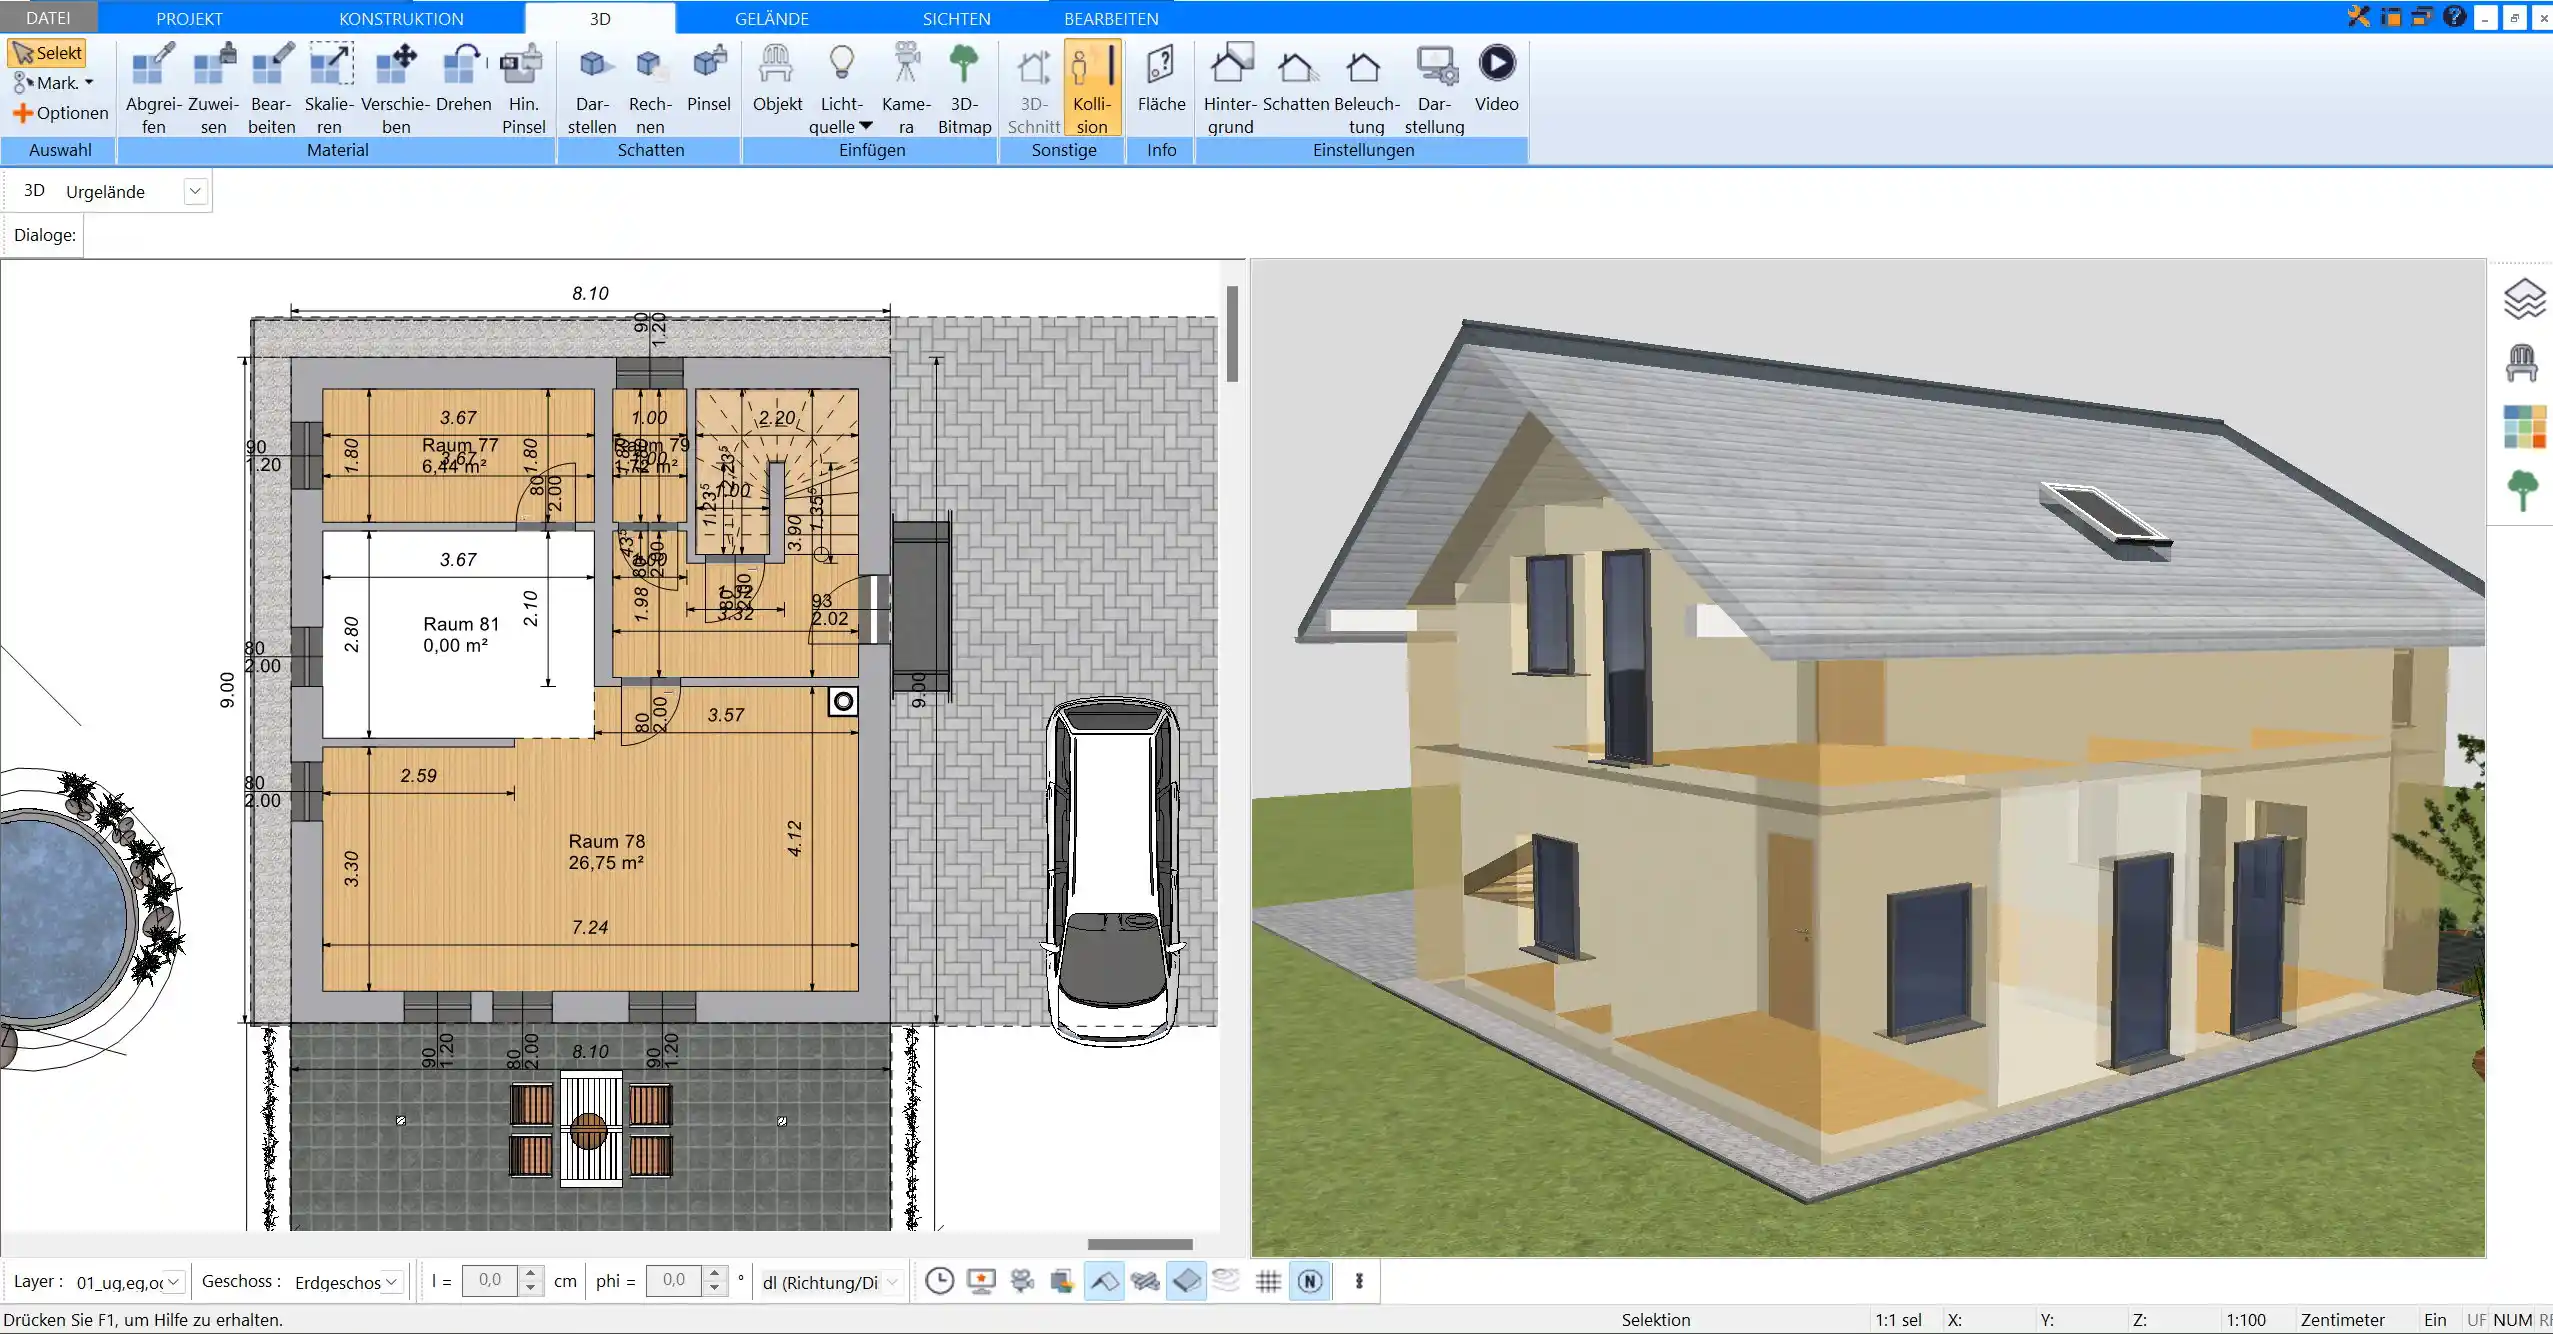This screenshot has width=2553, height=1334.
Task: Click the Selekt button
Action: 47,53
